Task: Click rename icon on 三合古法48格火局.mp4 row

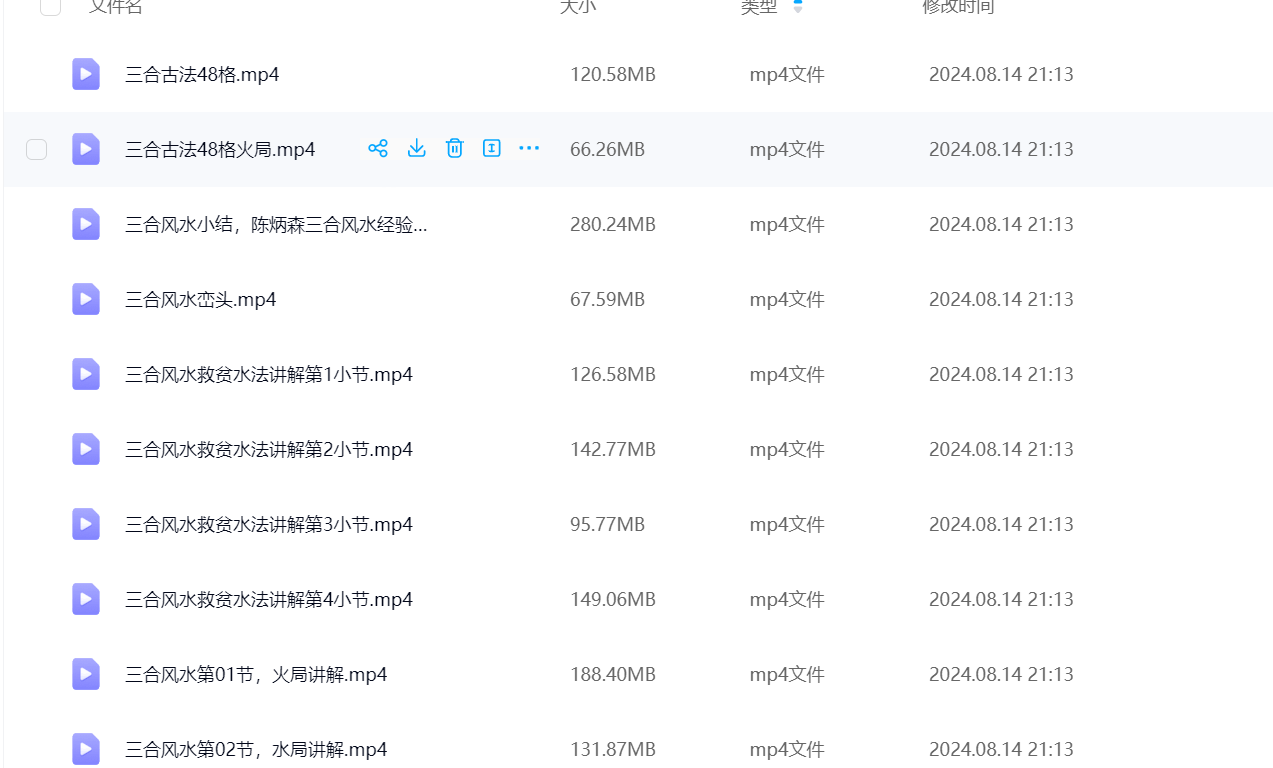Action: point(491,149)
